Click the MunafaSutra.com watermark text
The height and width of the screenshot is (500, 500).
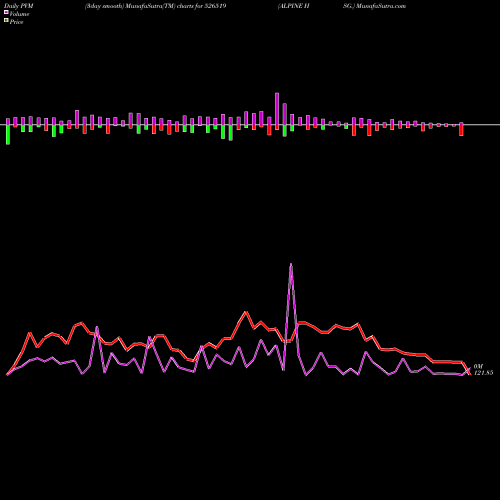[x=381, y=6]
